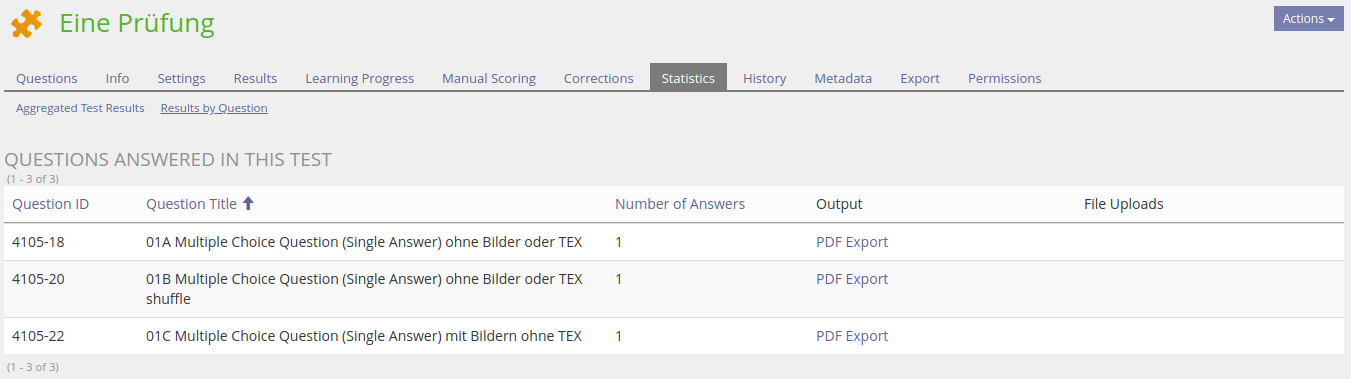The image size is (1351, 379).
Task: Switch to Manual Scoring tab
Action: [489, 78]
